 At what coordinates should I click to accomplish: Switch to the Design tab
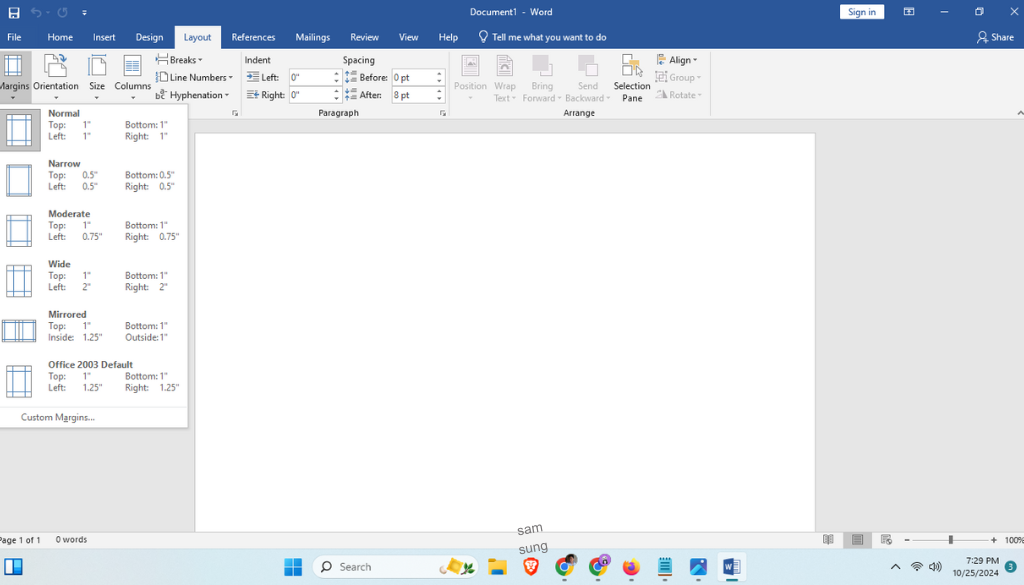[x=150, y=37]
